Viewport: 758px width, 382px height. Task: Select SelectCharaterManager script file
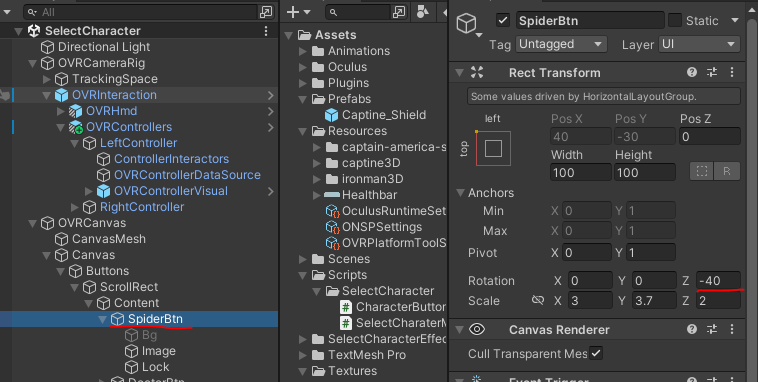tap(393, 323)
